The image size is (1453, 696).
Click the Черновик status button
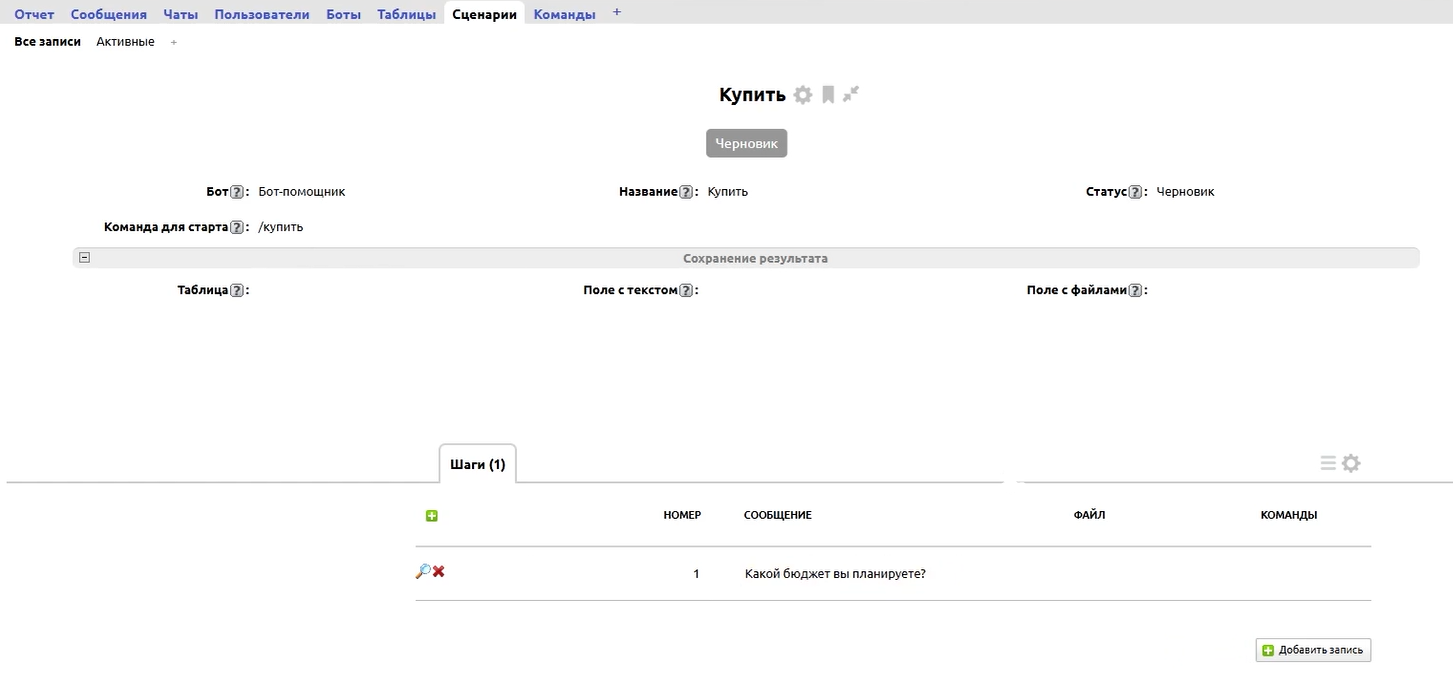pyautogui.click(x=747, y=143)
